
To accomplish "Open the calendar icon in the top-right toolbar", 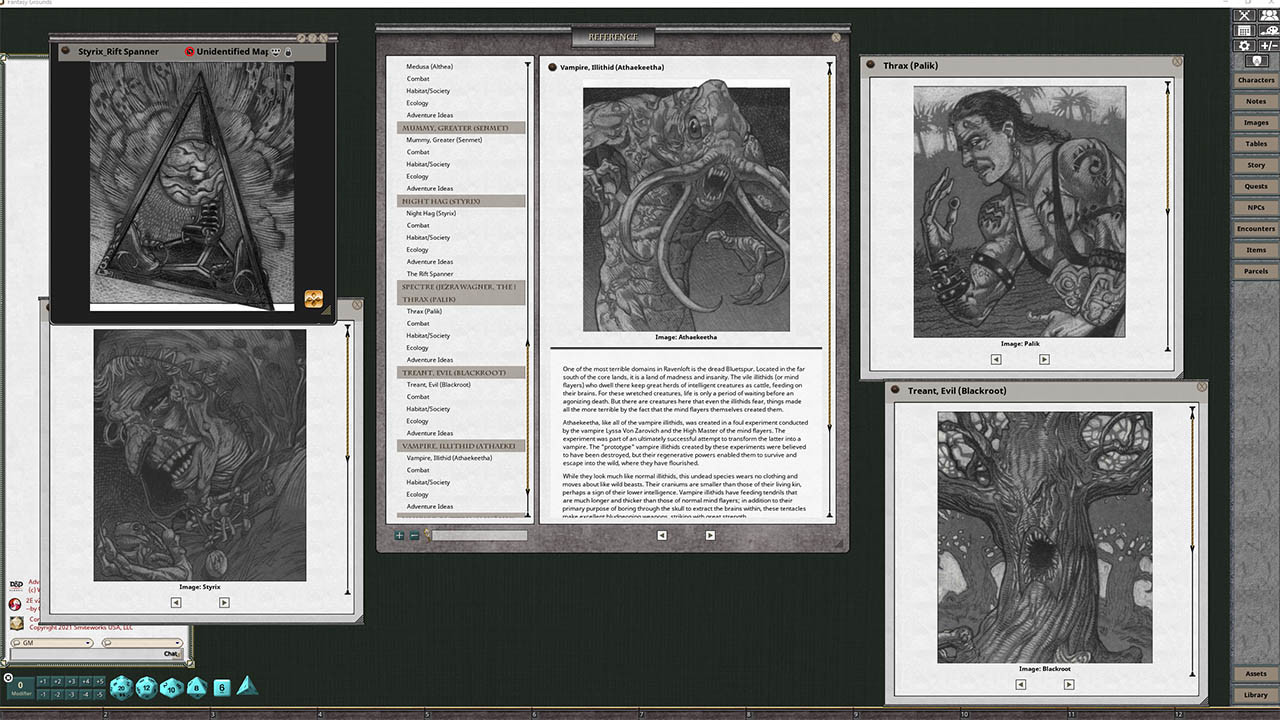I will 1243,31.
